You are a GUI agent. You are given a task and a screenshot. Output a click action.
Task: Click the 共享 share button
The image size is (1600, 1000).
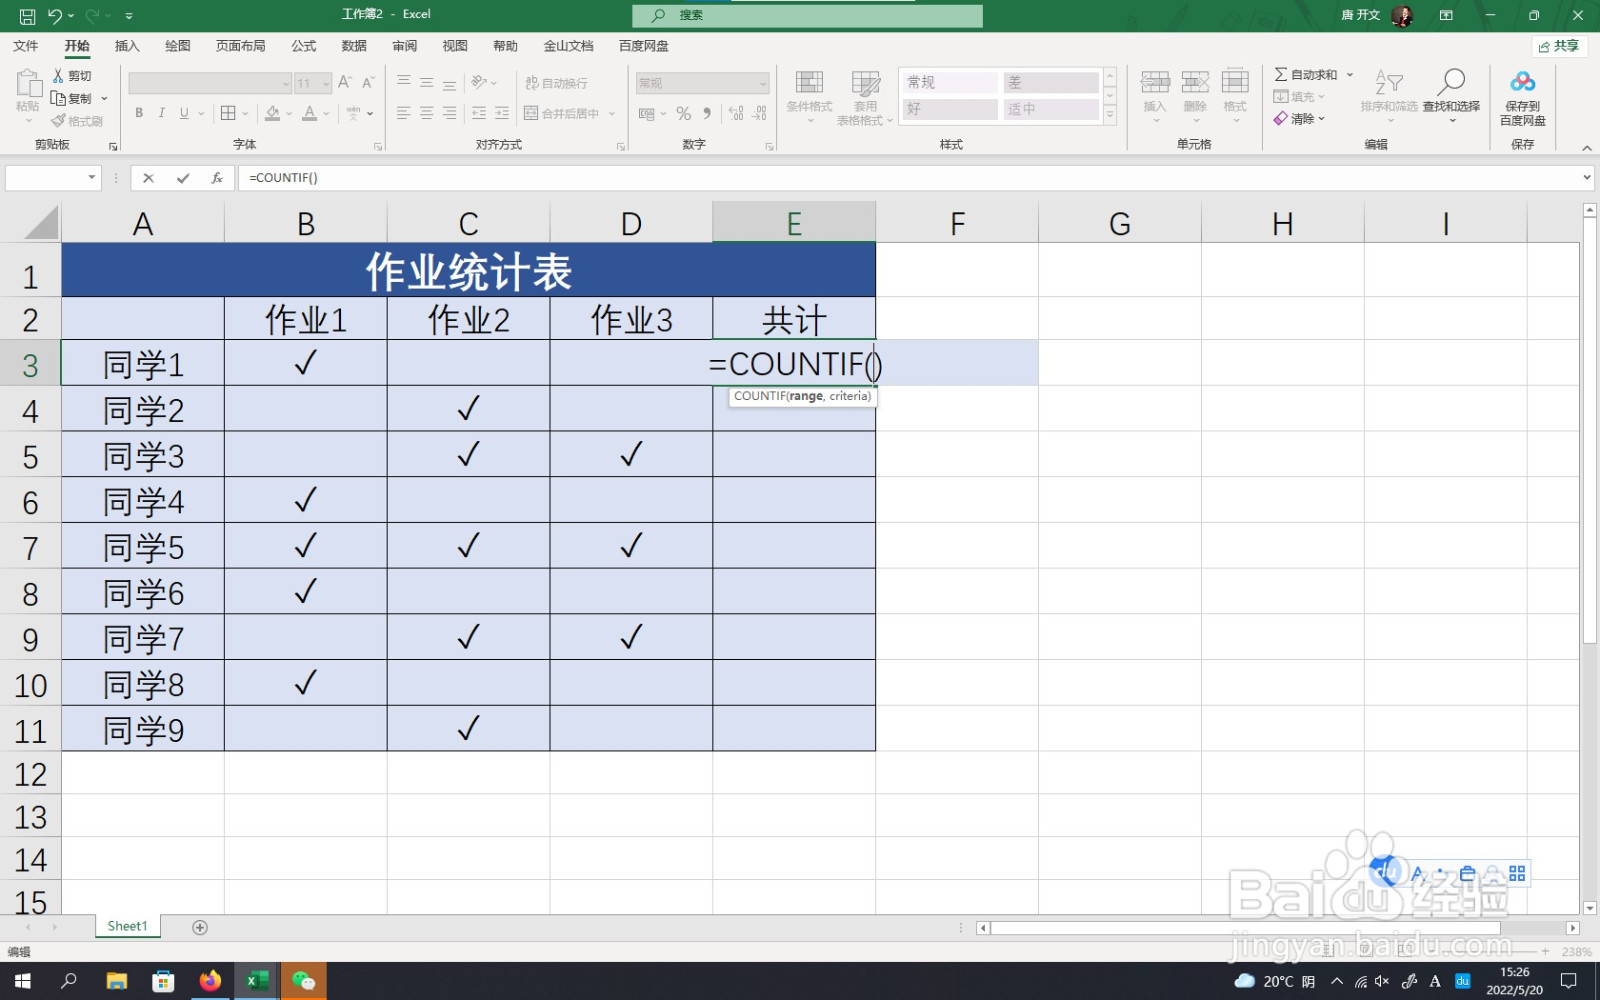pos(1560,45)
